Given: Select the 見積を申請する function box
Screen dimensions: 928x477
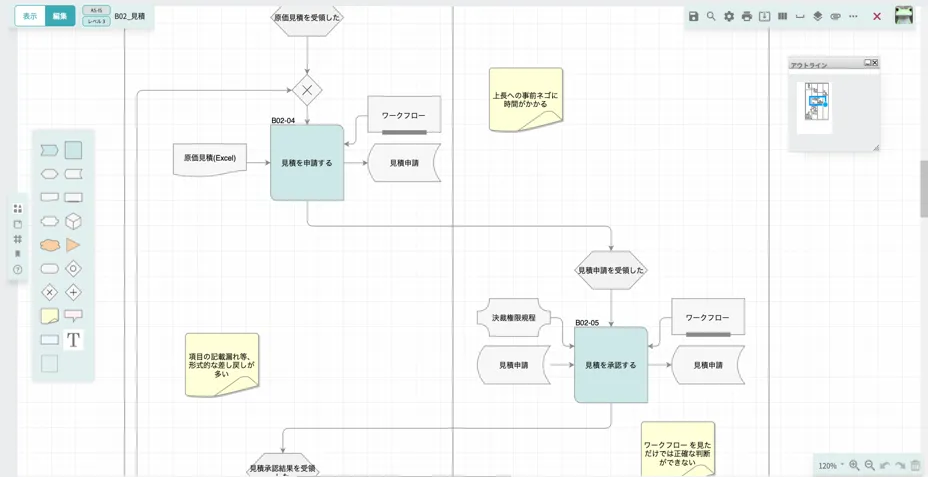Looking at the screenshot, I should pyautogui.click(x=307, y=163).
